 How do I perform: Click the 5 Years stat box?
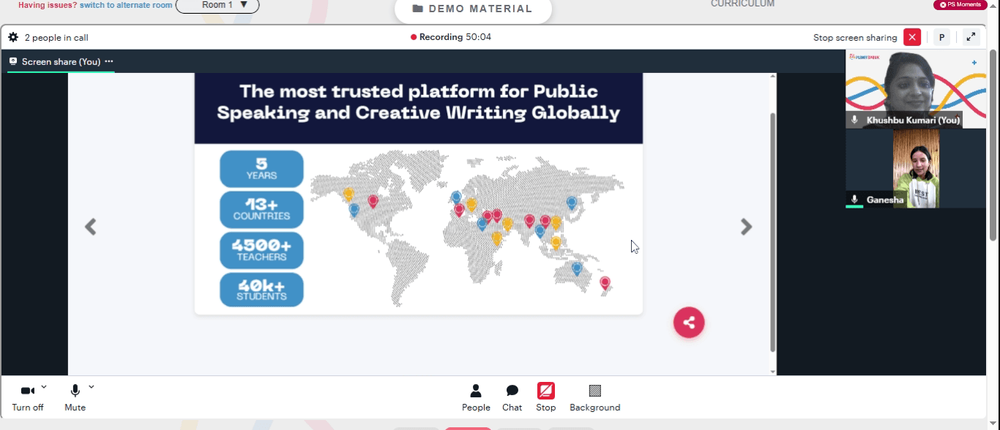(261, 169)
